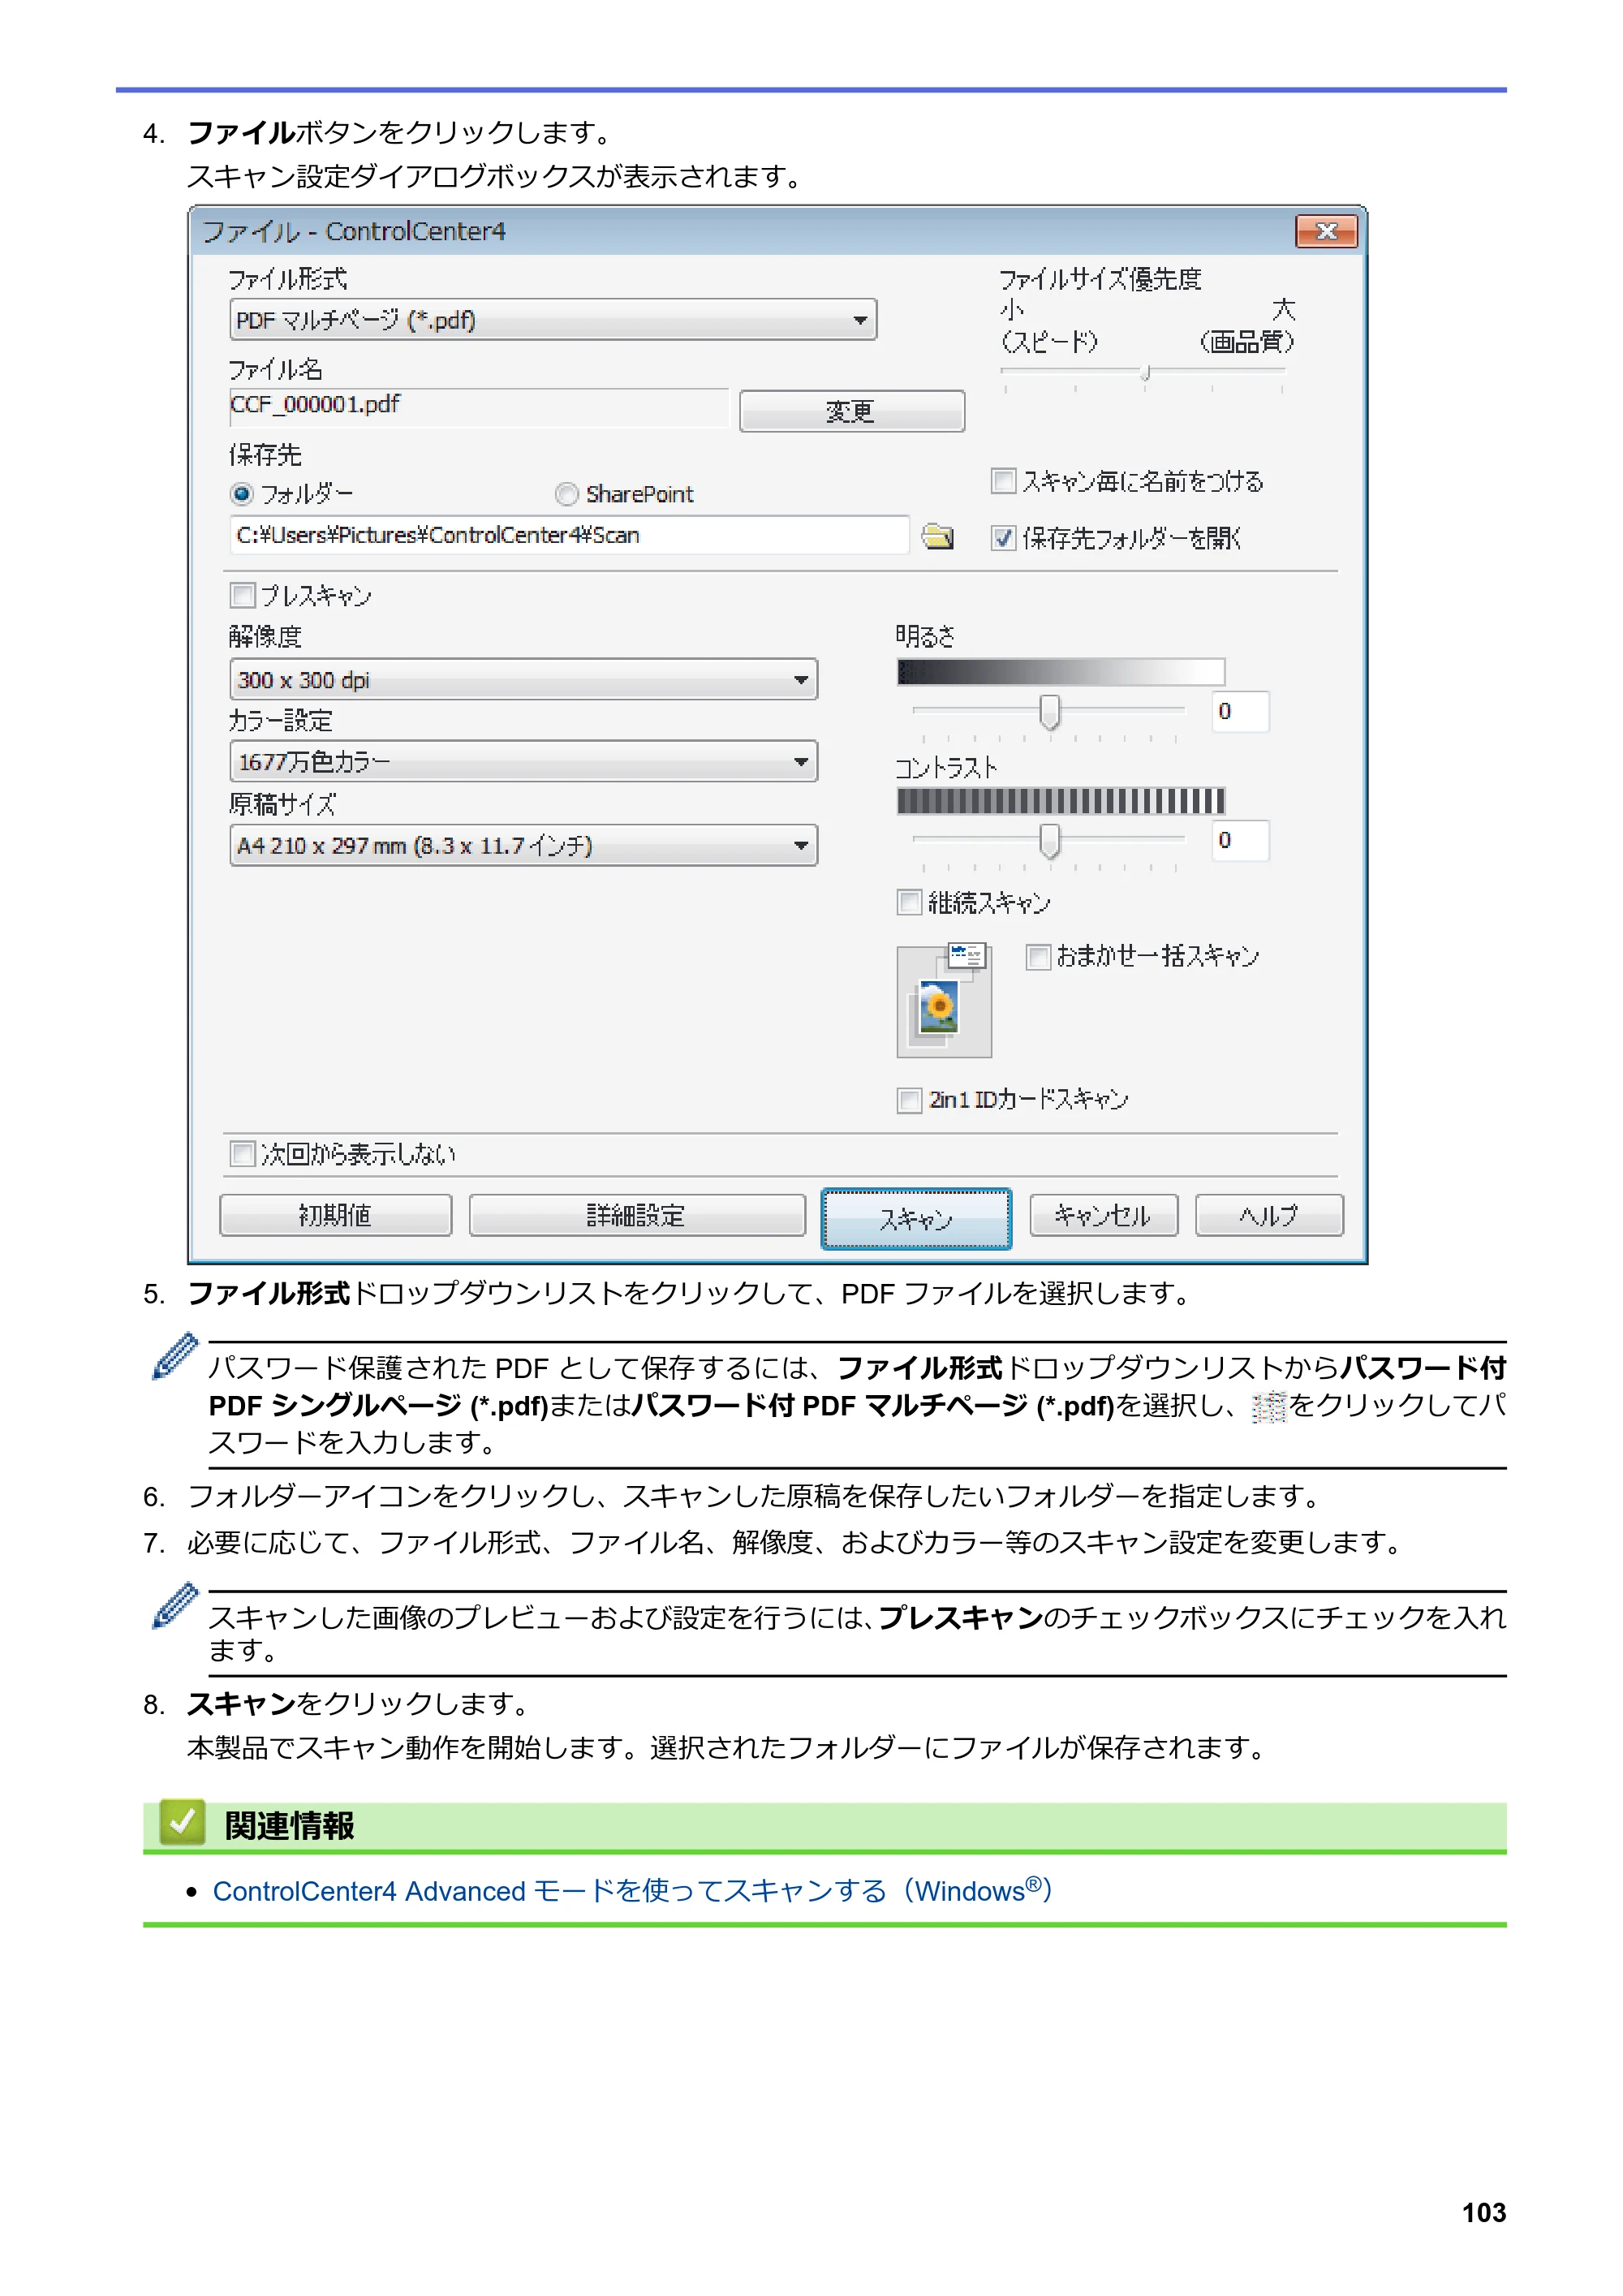Check the 2in1 IDカードスキャン option
Screen dimensions: 1623x2296
click(x=909, y=1100)
